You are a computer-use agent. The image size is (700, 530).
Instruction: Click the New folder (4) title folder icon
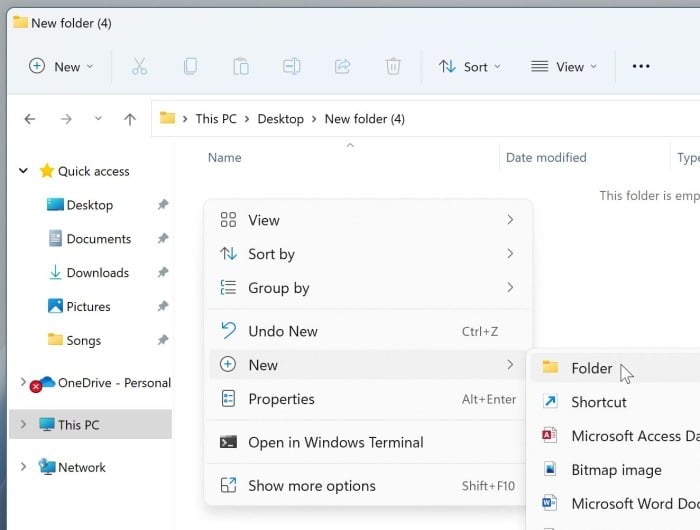click(20, 22)
